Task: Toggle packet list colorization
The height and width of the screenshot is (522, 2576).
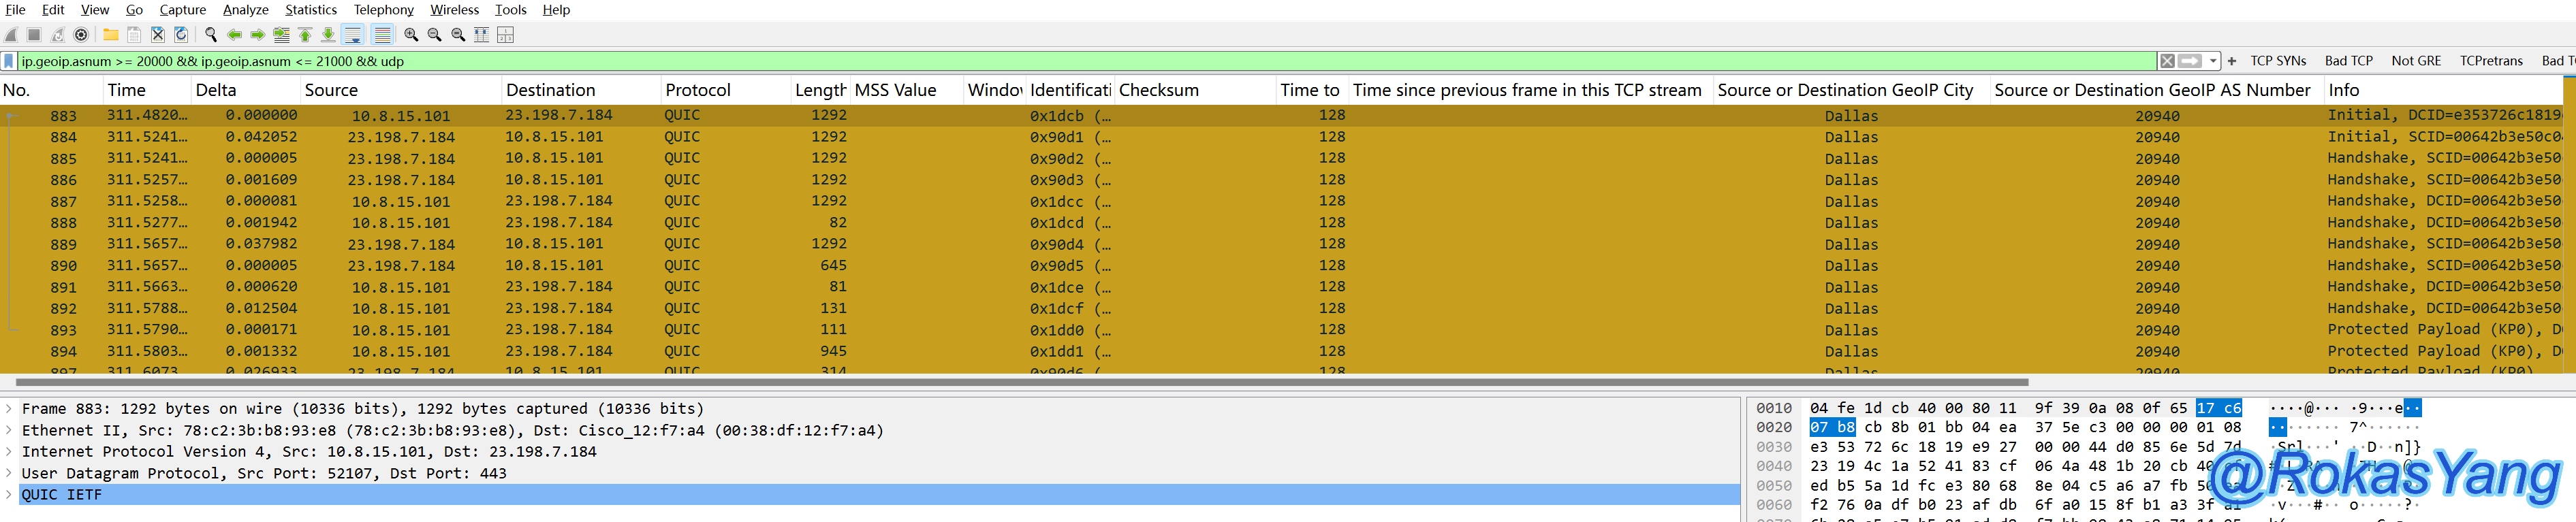Action: click(x=382, y=35)
